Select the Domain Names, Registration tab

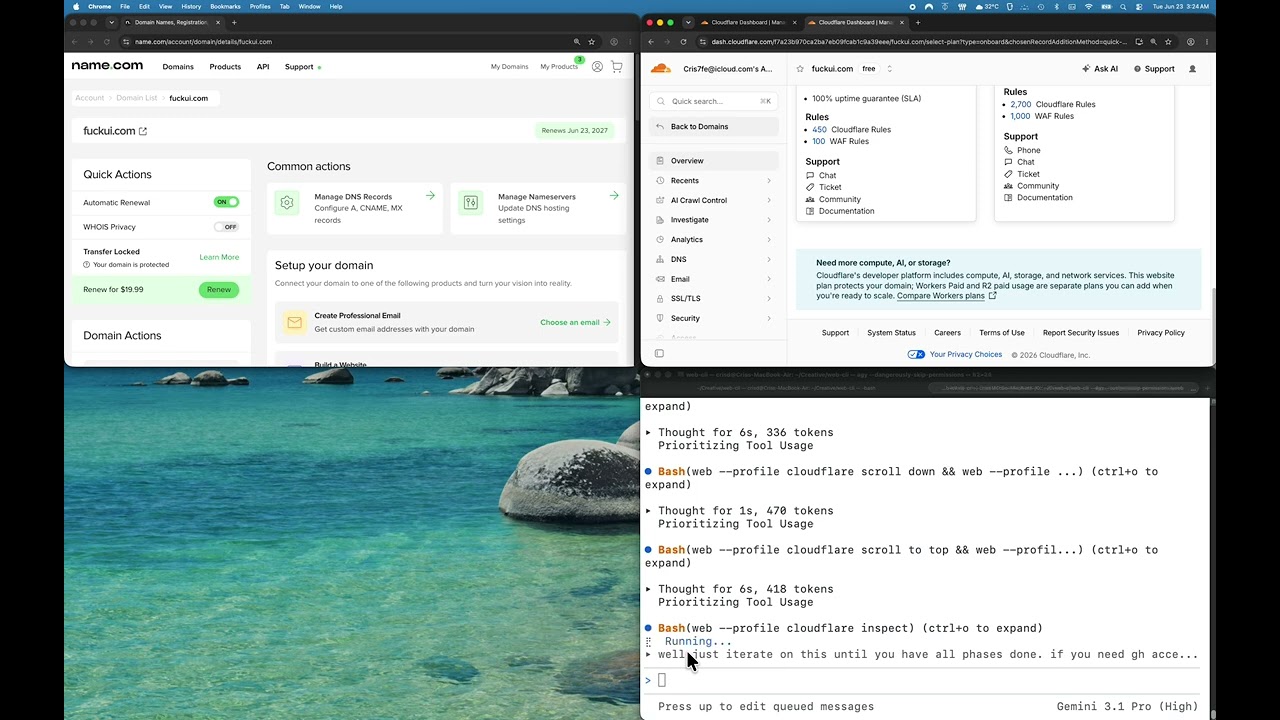(x=171, y=22)
